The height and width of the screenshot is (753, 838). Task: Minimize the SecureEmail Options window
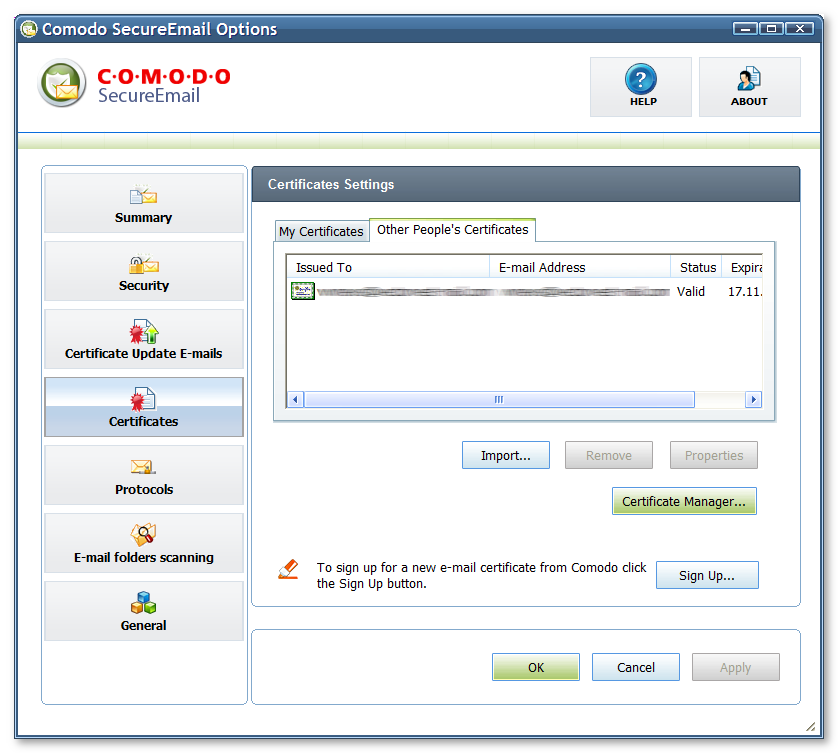coord(746,28)
